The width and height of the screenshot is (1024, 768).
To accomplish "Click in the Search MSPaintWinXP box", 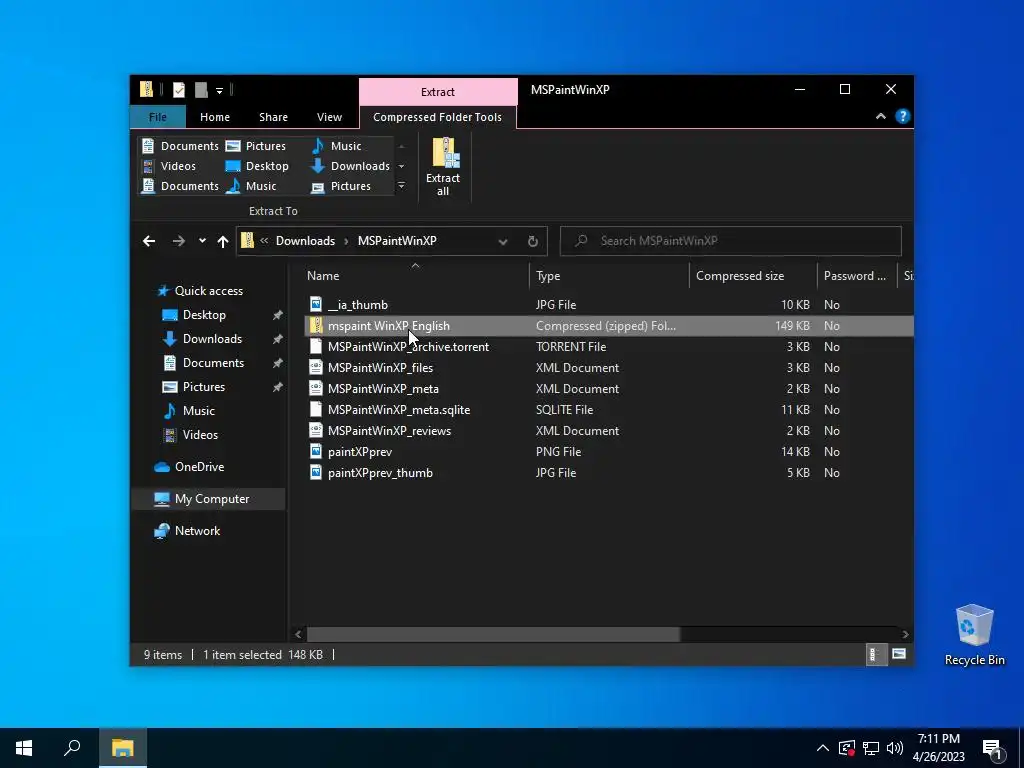I will [731, 241].
